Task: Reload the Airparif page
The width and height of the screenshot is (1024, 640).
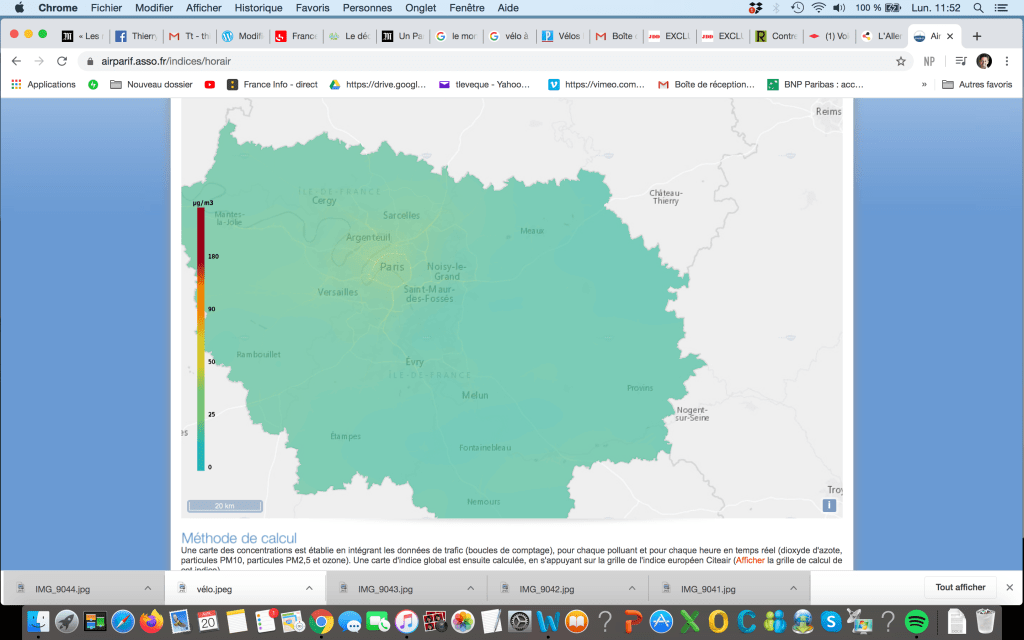Action: pyautogui.click(x=62, y=61)
